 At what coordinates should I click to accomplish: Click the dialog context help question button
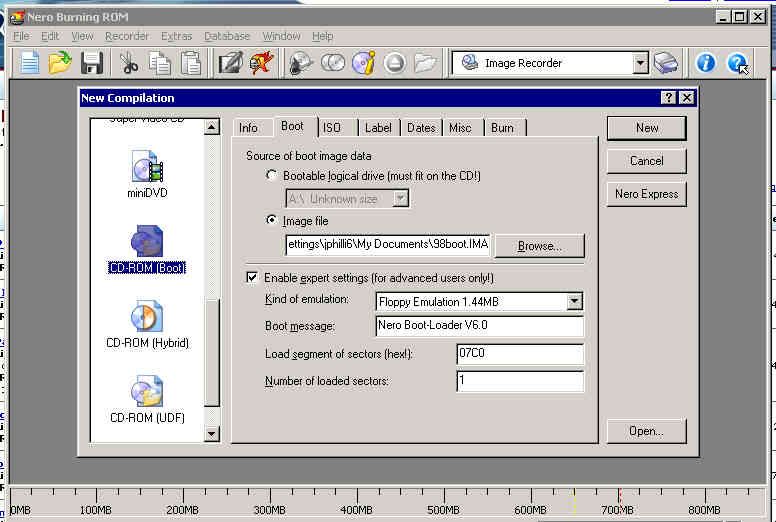[x=668, y=97]
